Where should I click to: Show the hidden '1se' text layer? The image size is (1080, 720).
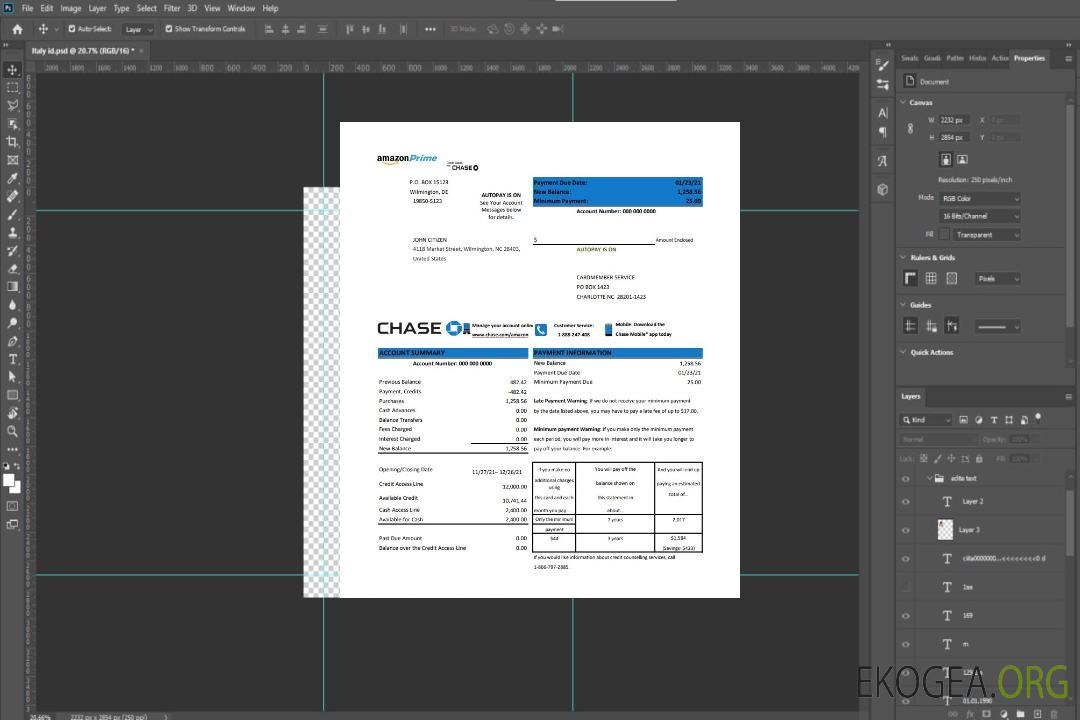coord(906,587)
